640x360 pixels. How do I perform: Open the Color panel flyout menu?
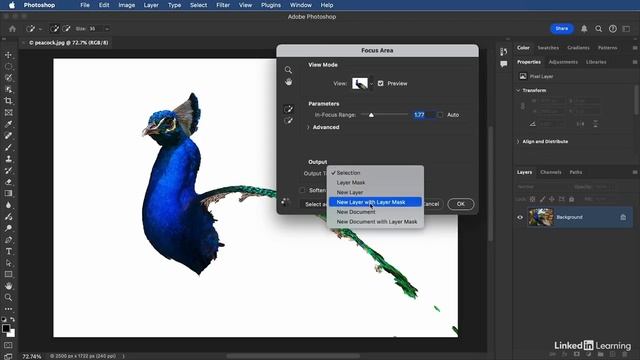[635, 48]
